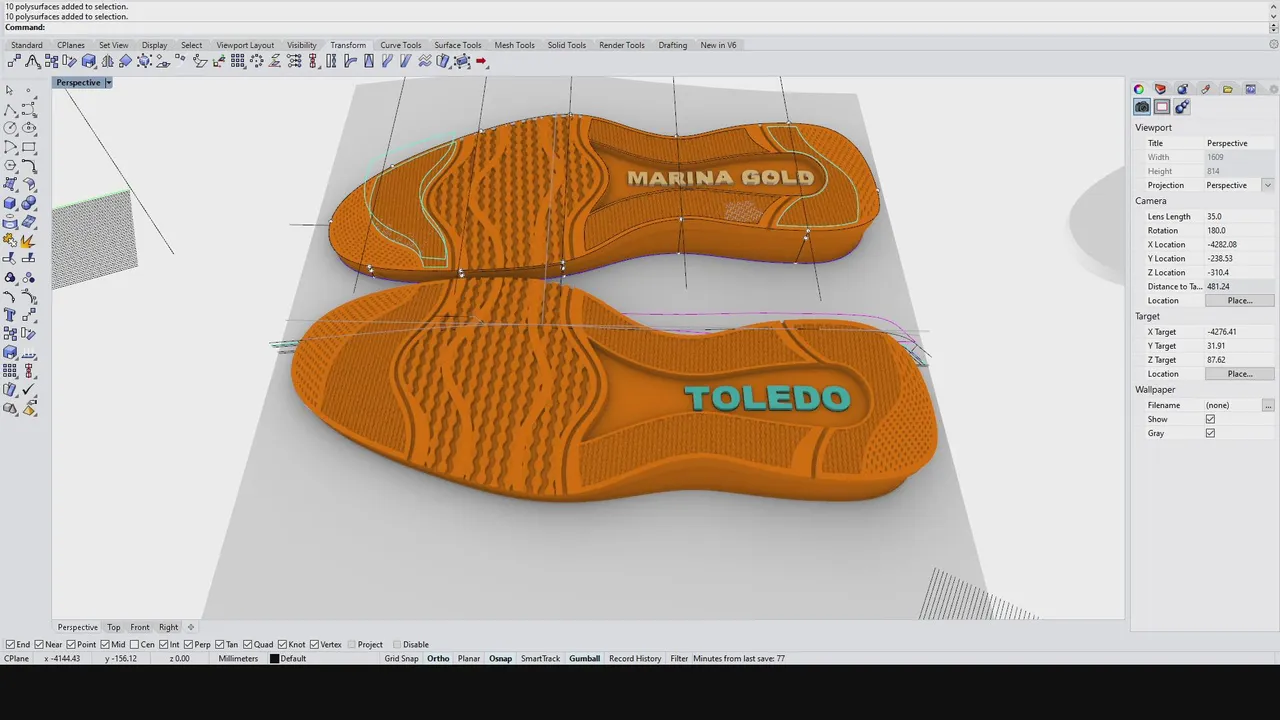
Task: Open the Layers panel tab icon
Action: click(x=1161, y=89)
